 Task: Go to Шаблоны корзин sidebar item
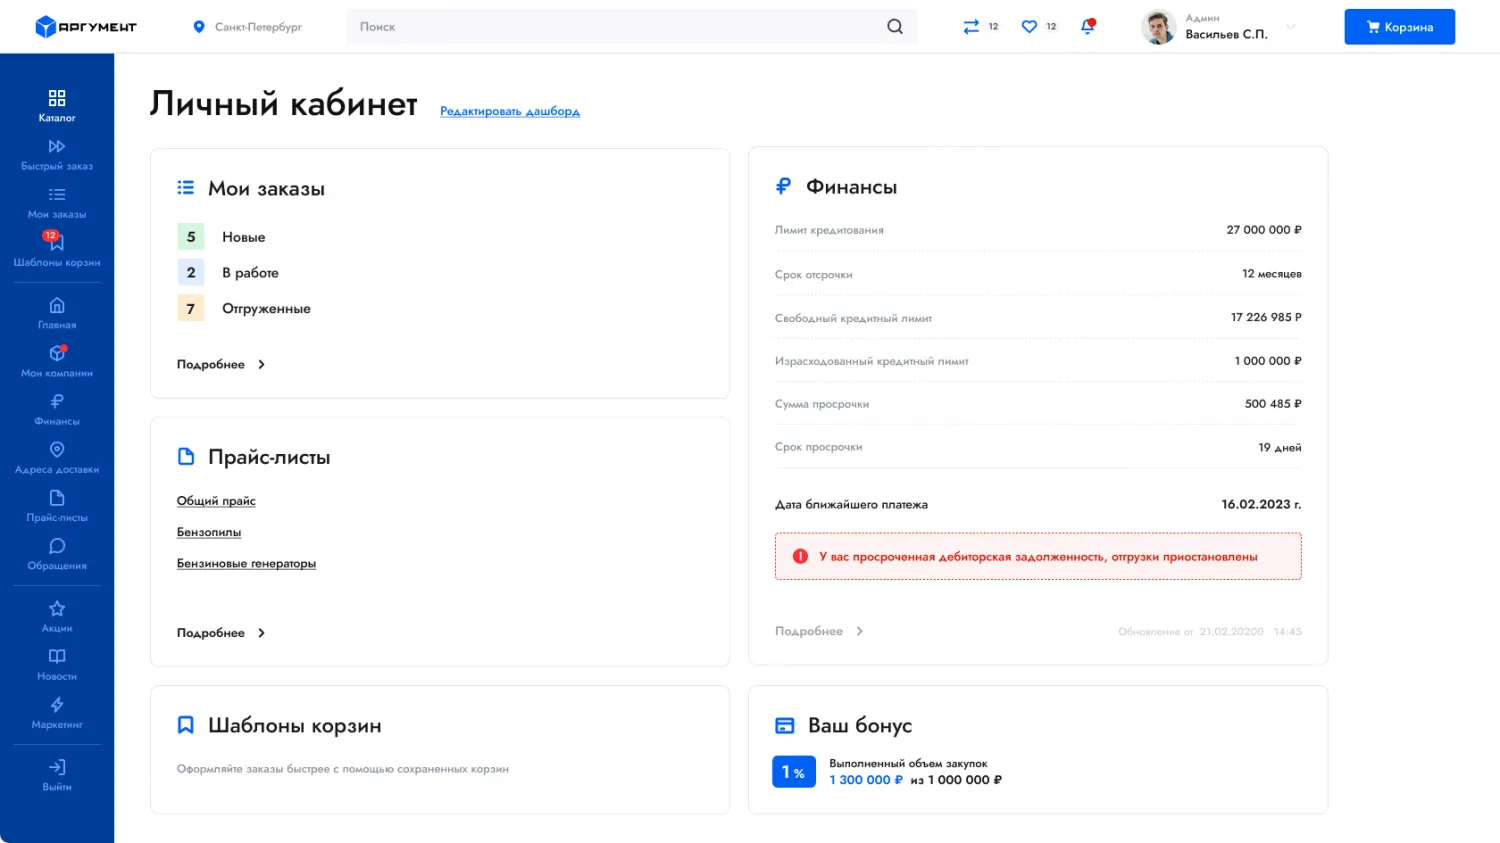pos(57,244)
